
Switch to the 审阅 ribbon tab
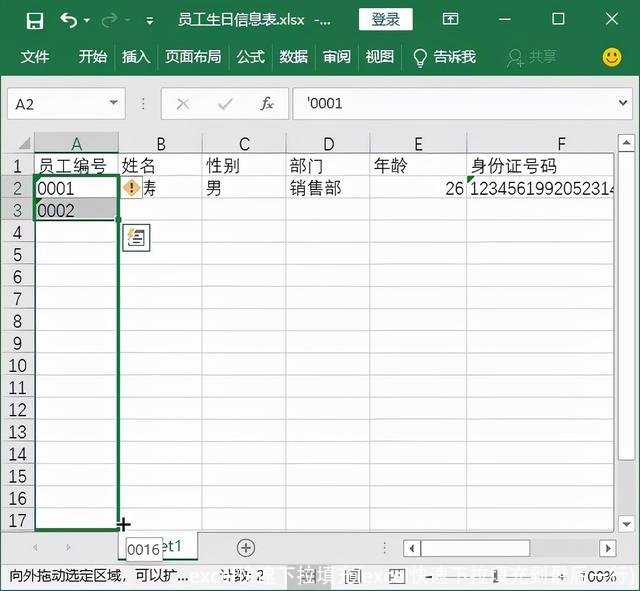pyautogui.click(x=337, y=56)
